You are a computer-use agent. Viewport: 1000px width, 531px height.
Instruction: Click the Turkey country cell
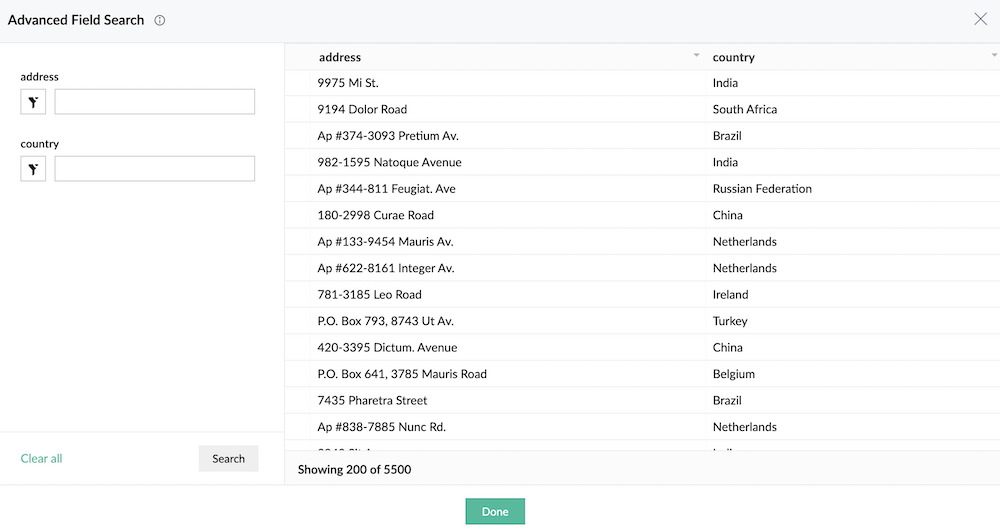730,321
